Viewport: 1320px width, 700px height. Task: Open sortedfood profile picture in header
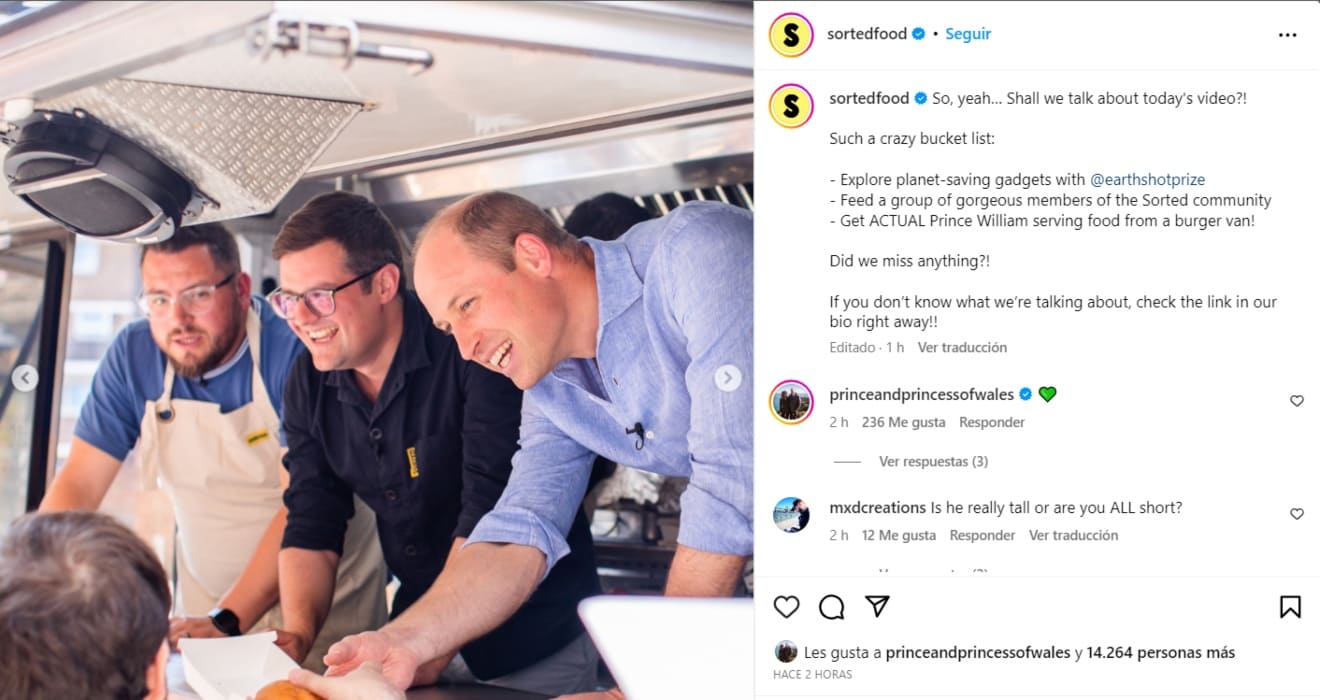click(x=790, y=35)
